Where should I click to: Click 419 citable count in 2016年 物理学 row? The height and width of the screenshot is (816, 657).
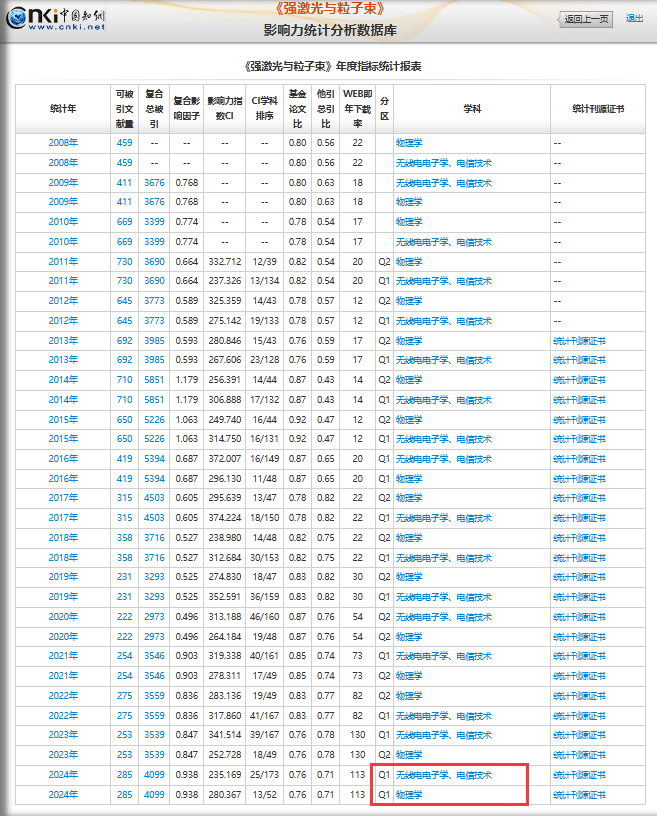coord(124,479)
